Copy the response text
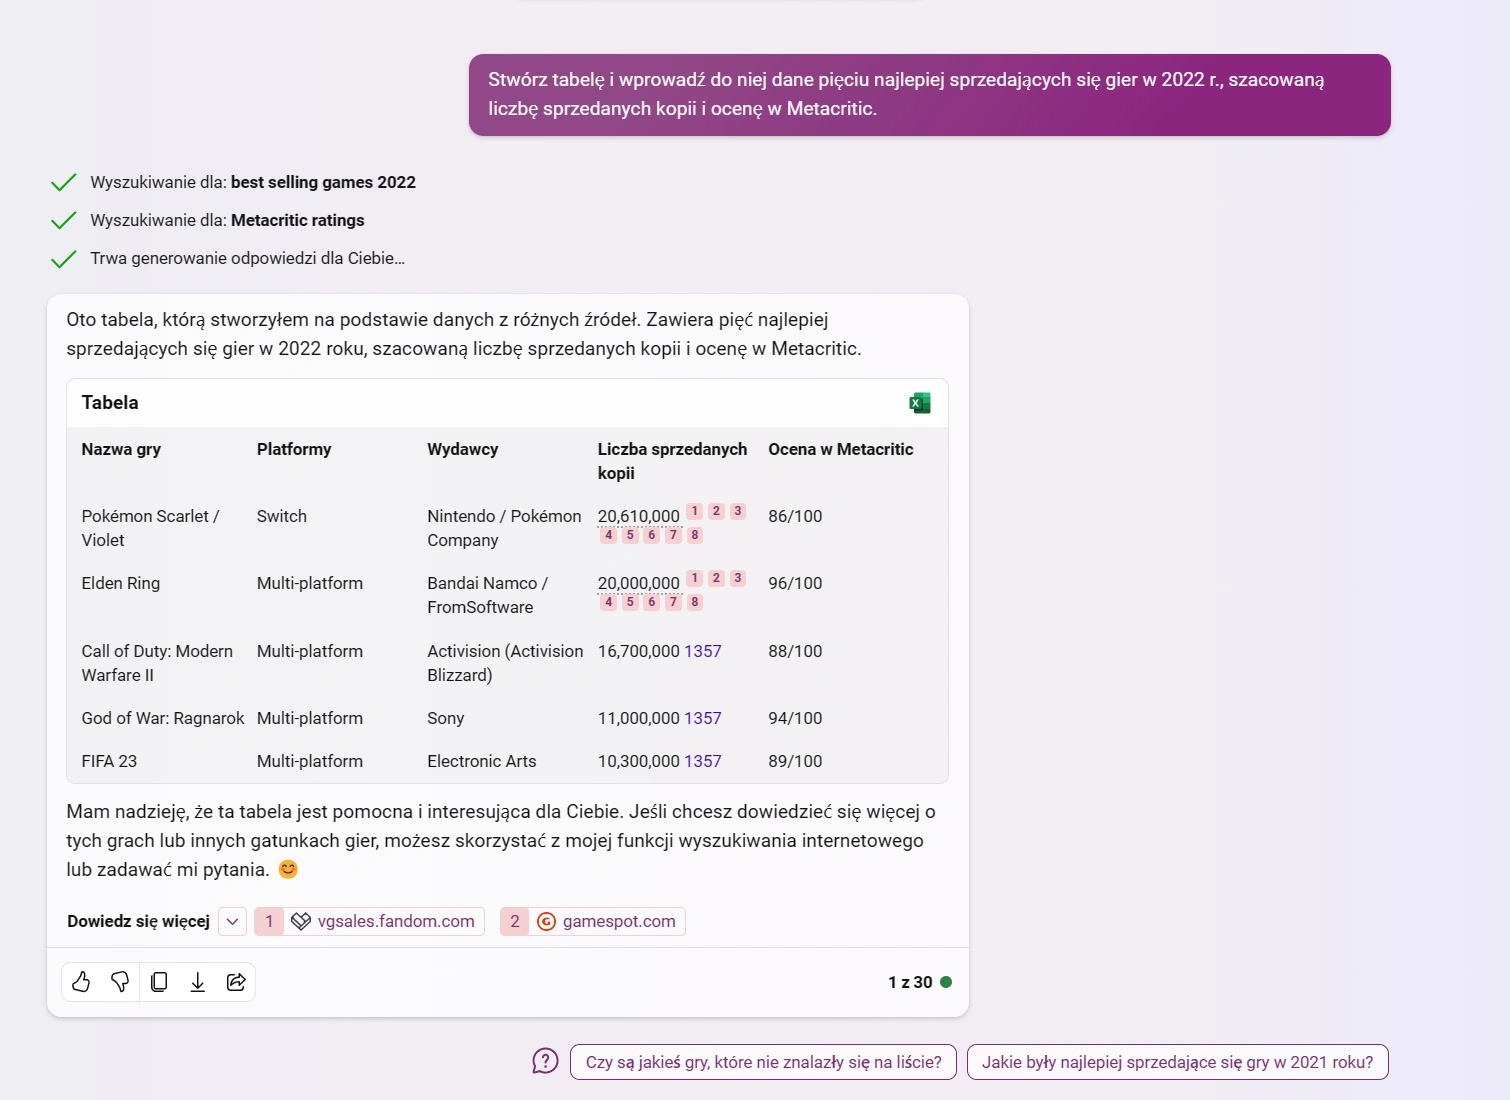The image size is (1510, 1100). 159,982
